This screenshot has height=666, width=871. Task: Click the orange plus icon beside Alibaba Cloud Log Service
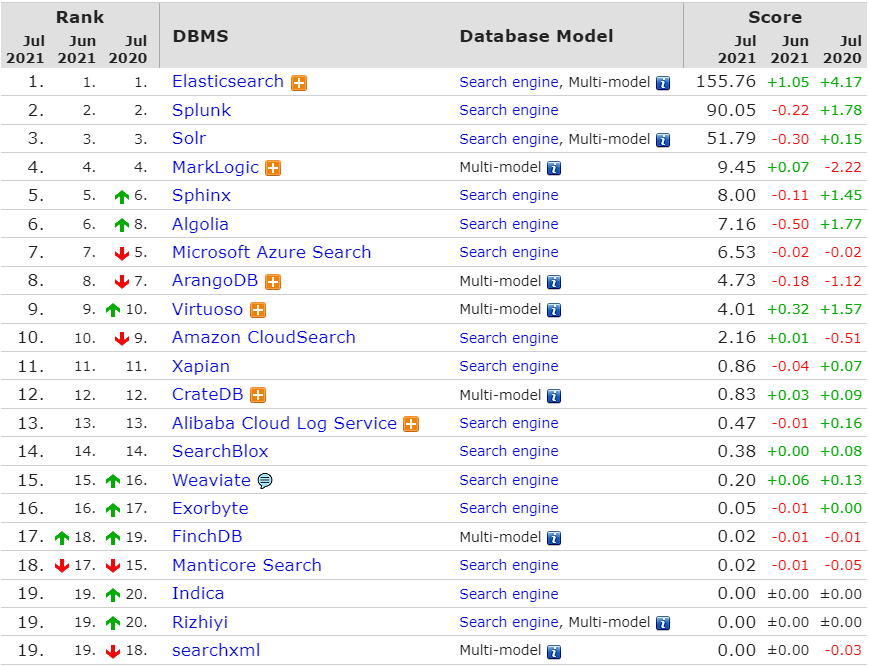pos(411,424)
